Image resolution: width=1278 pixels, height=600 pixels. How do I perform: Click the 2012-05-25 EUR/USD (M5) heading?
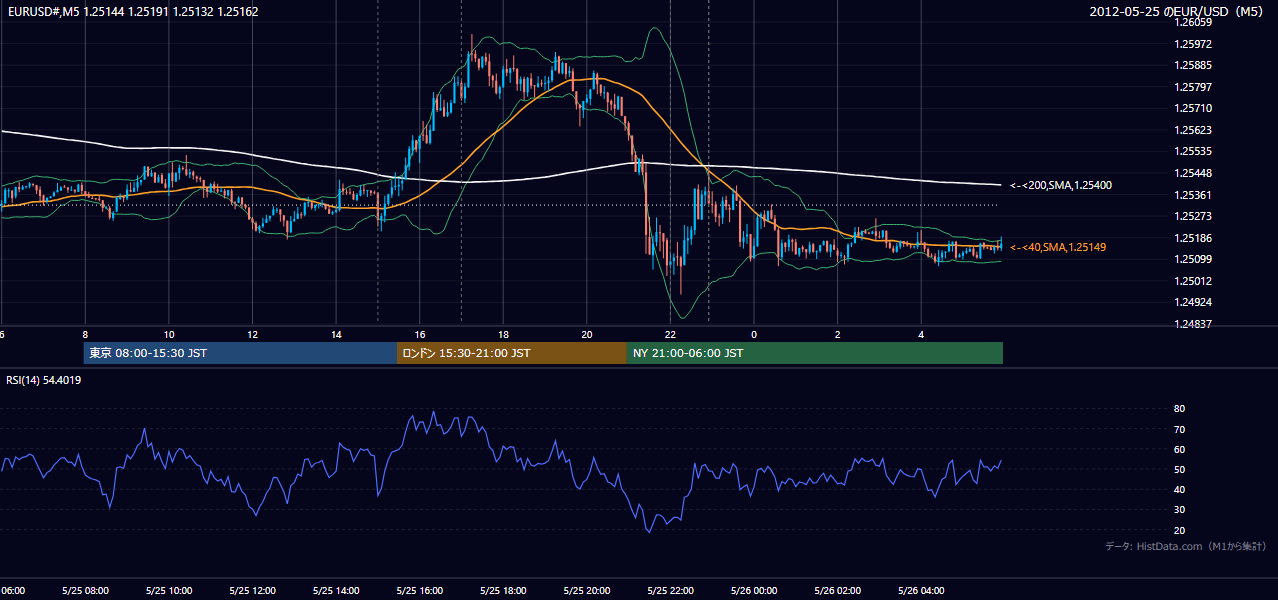[x=1177, y=12]
